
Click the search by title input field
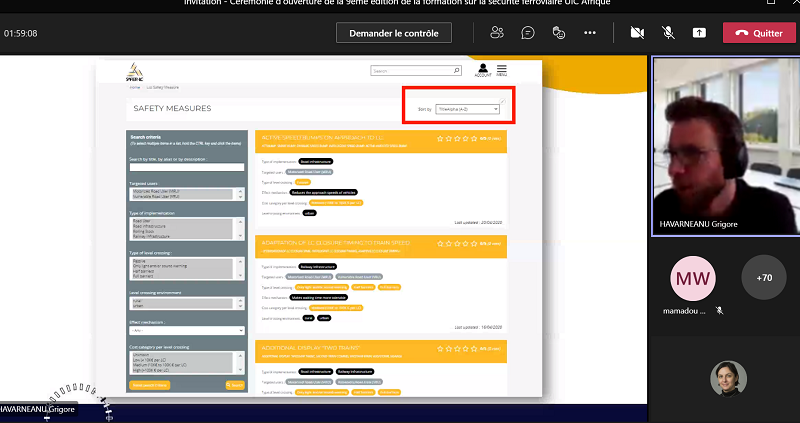(x=186, y=167)
